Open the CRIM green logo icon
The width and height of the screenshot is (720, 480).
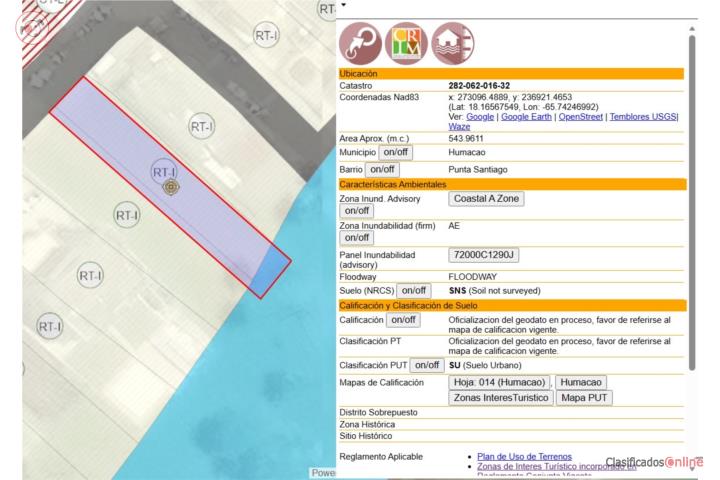[x=406, y=43]
